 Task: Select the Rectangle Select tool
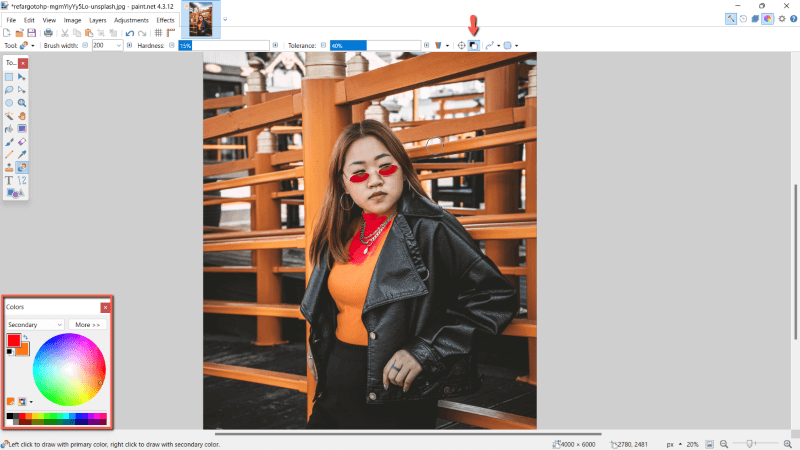click(x=9, y=77)
